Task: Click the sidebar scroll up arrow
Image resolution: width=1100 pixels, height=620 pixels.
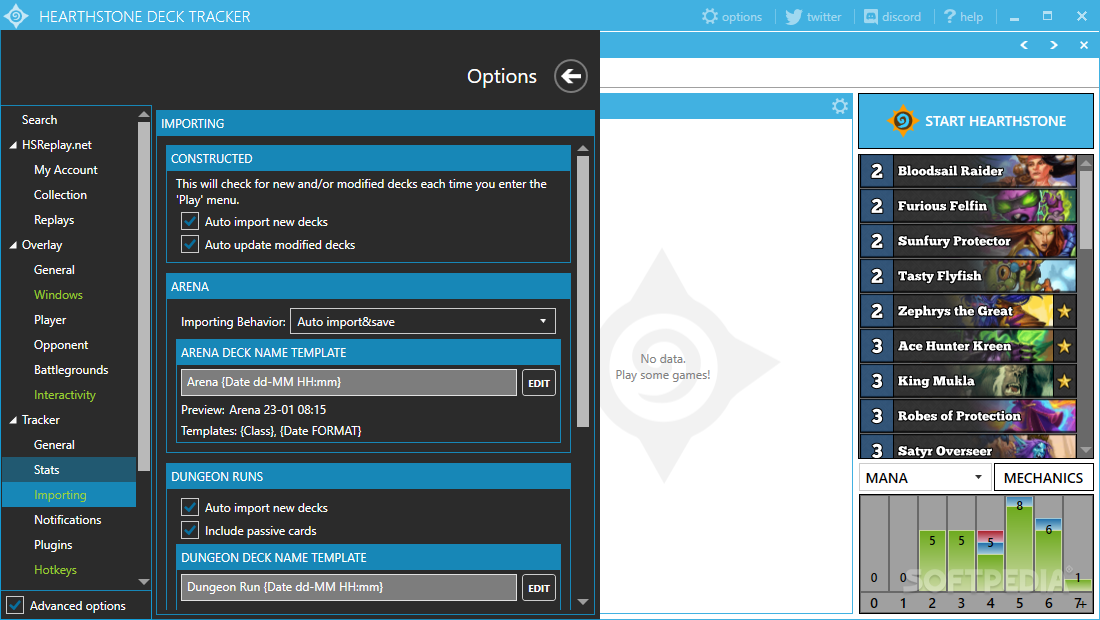Action: point(144,114)
